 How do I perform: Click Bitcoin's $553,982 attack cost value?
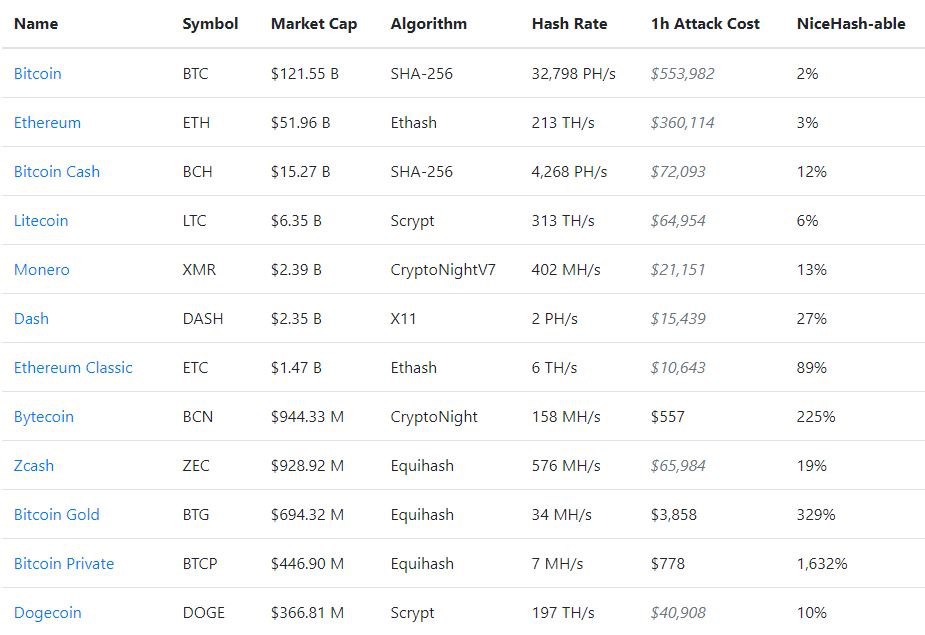click(682, 74)
